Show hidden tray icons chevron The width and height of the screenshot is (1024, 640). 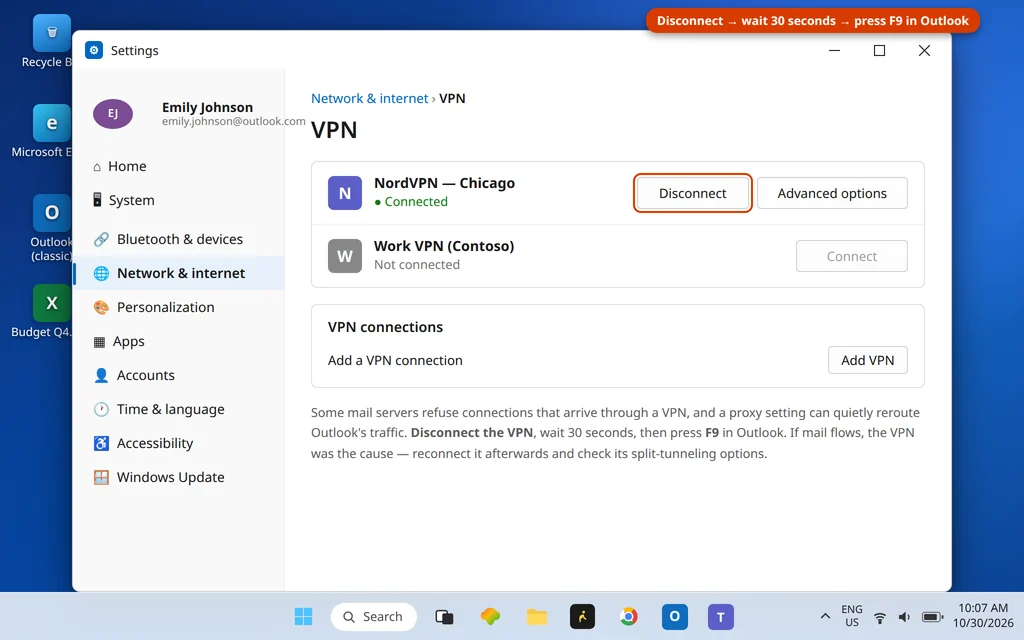(x=825, y=616)
